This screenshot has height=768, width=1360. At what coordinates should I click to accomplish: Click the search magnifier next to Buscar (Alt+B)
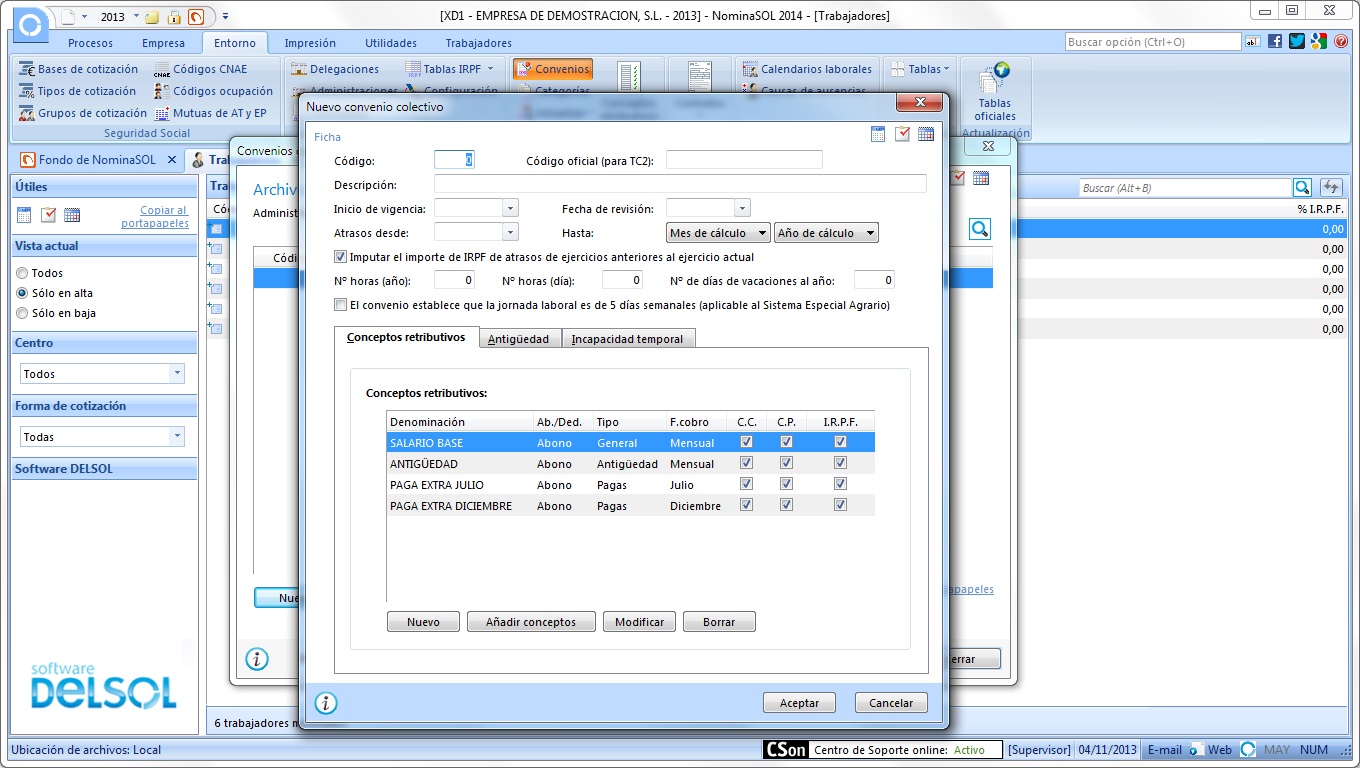pyautogui.click(x=1302, y=187)
